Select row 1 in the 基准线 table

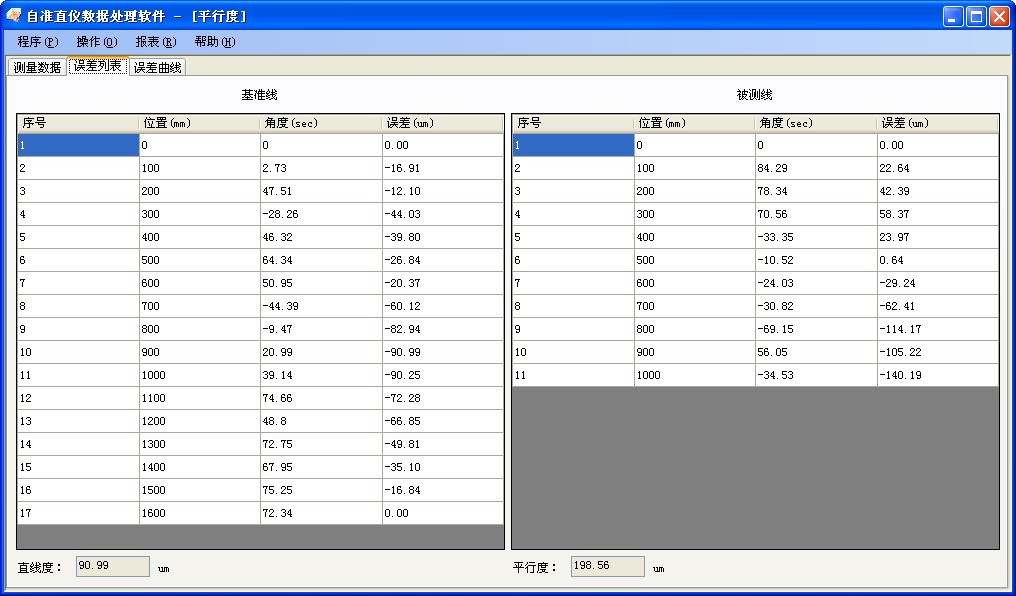click(77, 144)
